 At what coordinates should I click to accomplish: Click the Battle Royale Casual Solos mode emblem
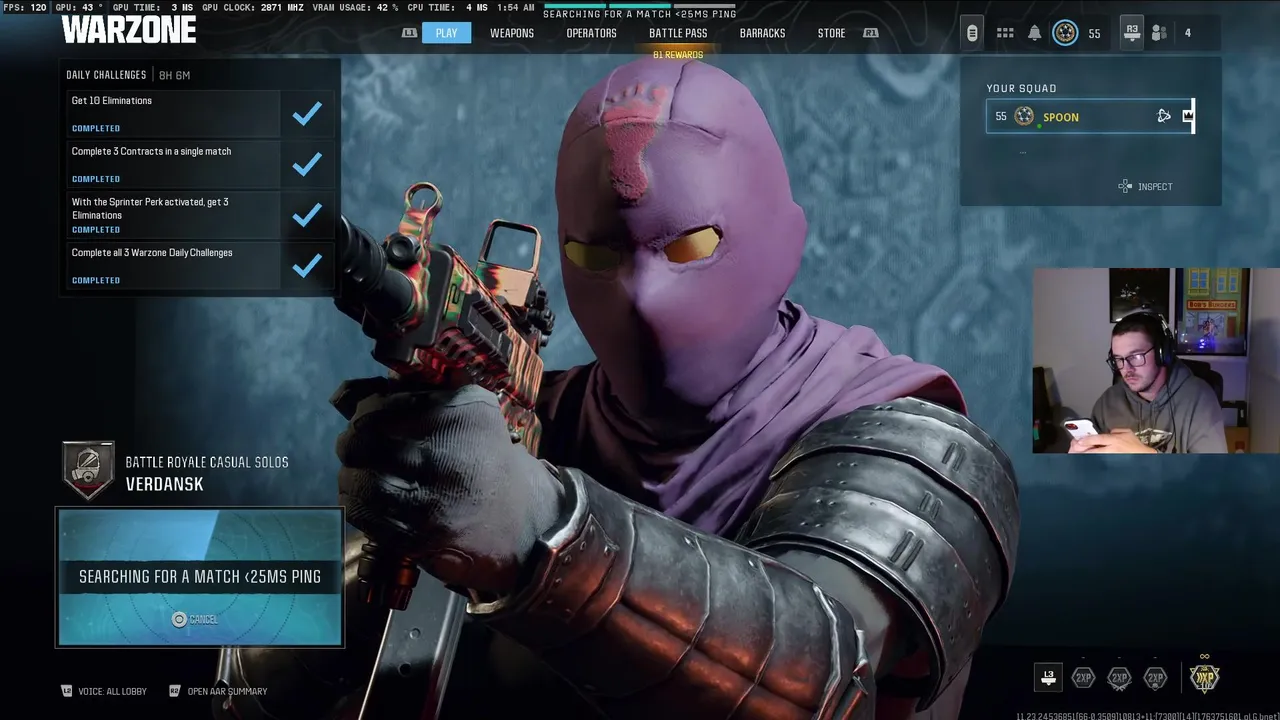[x=89, y=470]
